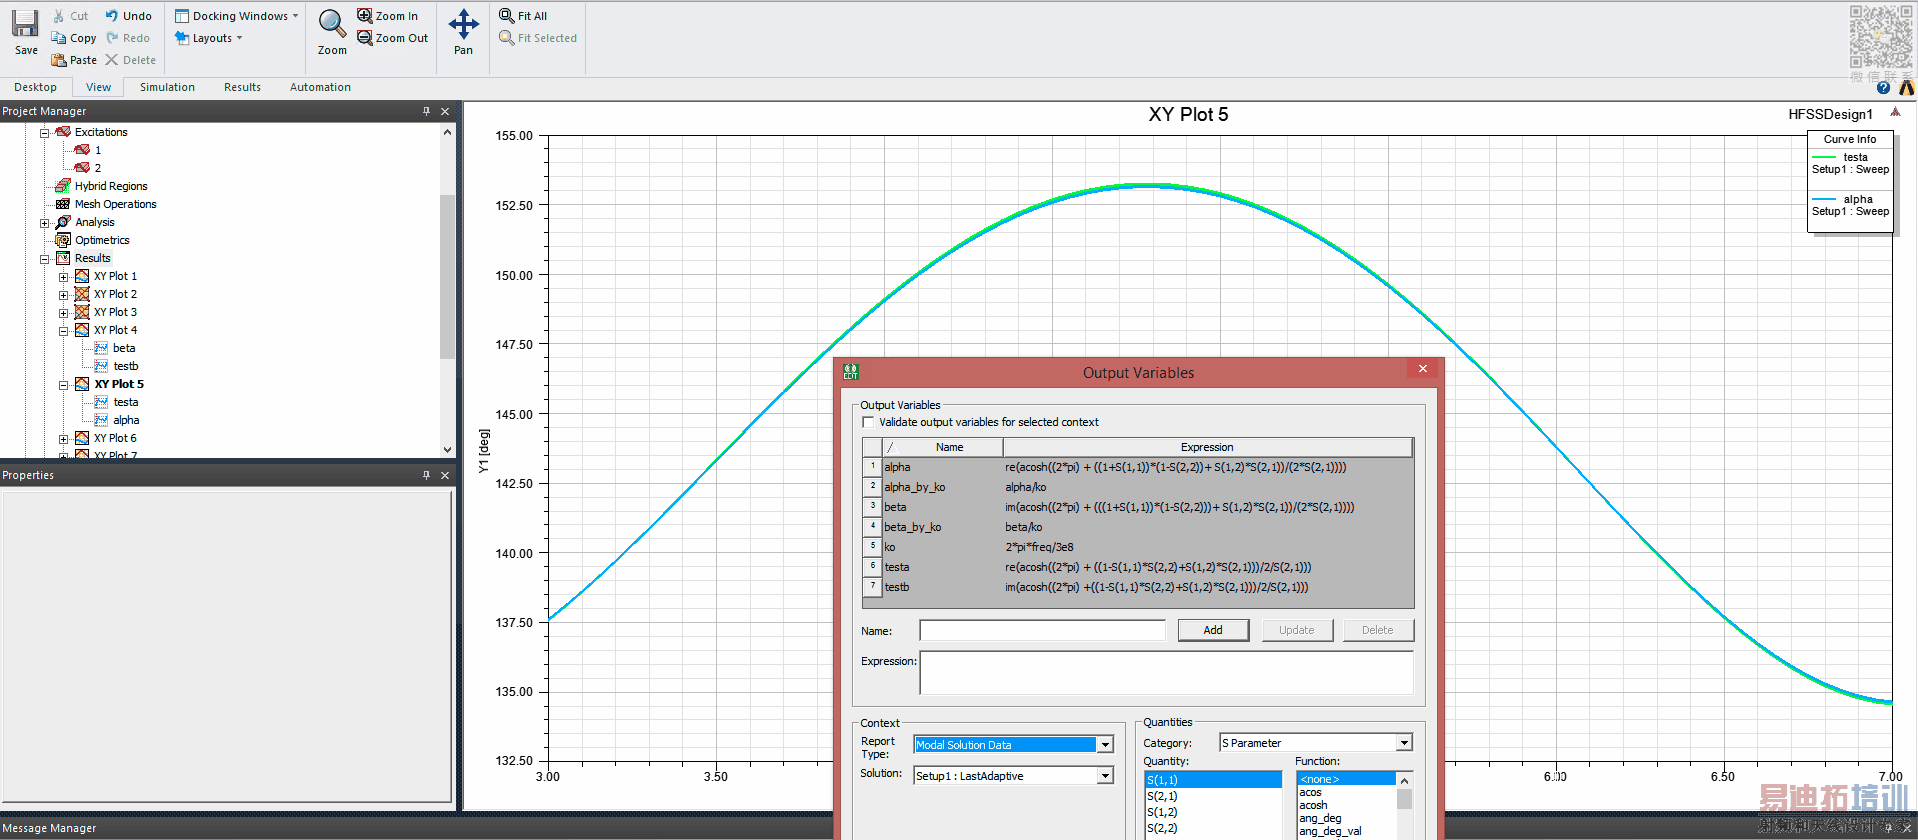The height and width of the screenshot is (840, 1918).
Task: Switch to the Simulation ribbon tab
Action: (x=167, y=87)
